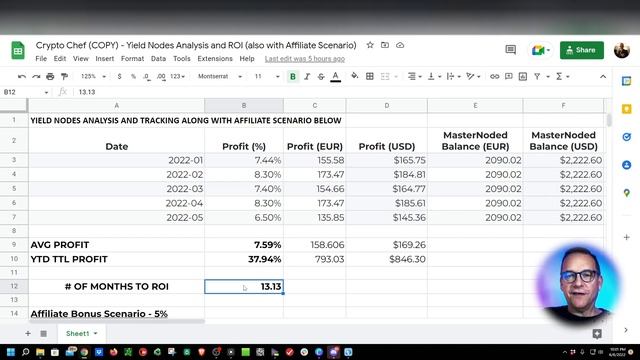Image resolution: width=640 pixels, height=360 pixels.
Task: Open the font size dropdown
Action: pos(267,76)
